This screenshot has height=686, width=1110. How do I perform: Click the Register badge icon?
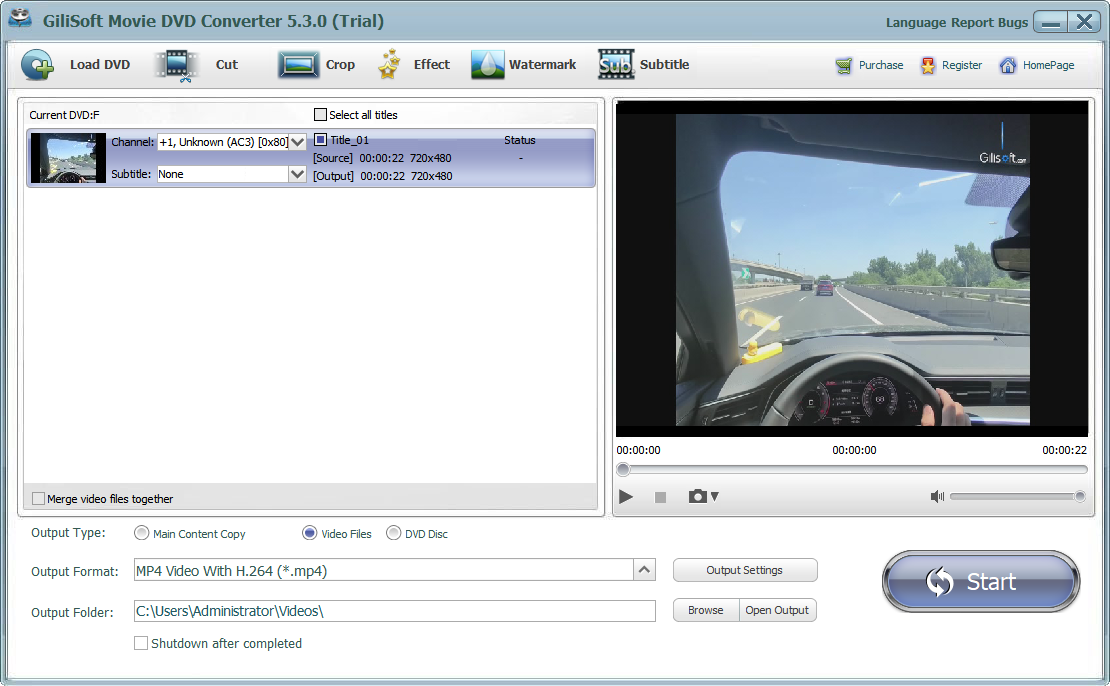927,66
